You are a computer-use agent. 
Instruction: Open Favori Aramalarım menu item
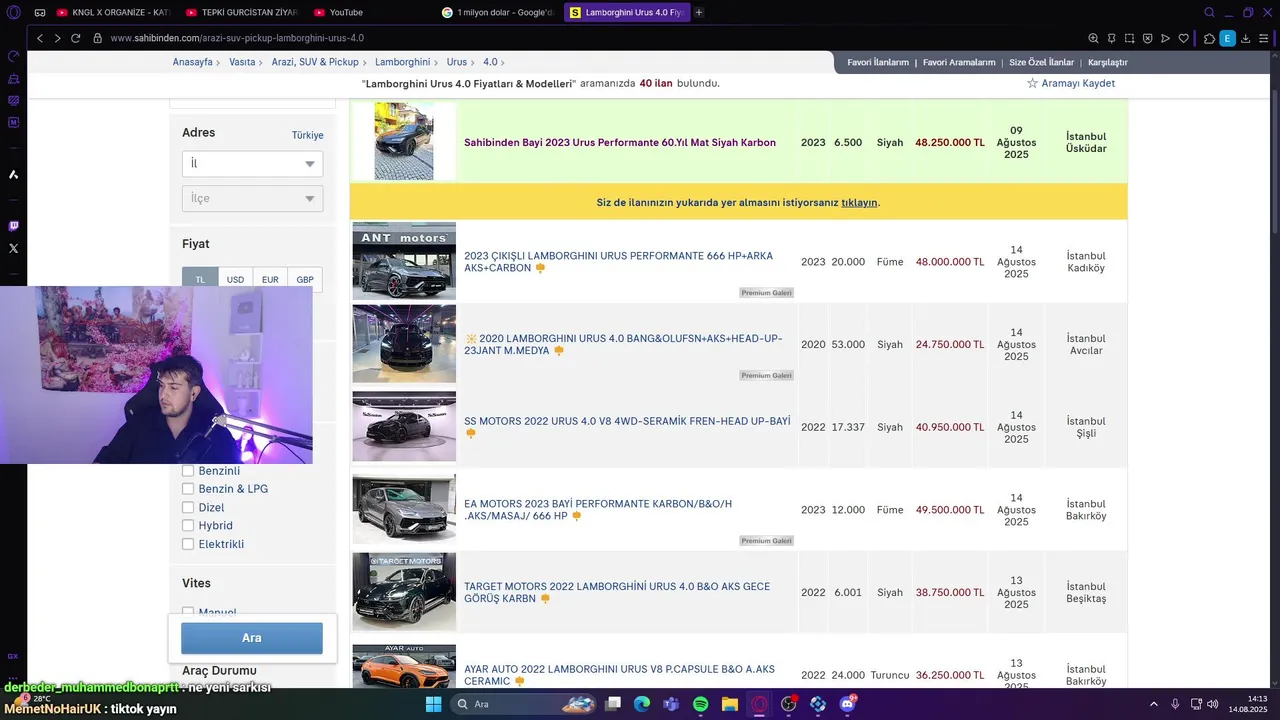tap(959, 62)
